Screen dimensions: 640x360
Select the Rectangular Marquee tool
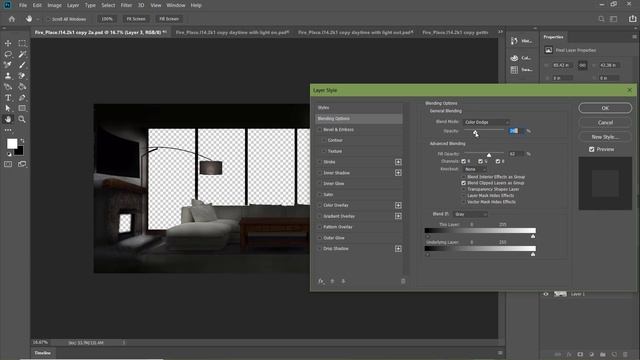[x=22, y=43]
